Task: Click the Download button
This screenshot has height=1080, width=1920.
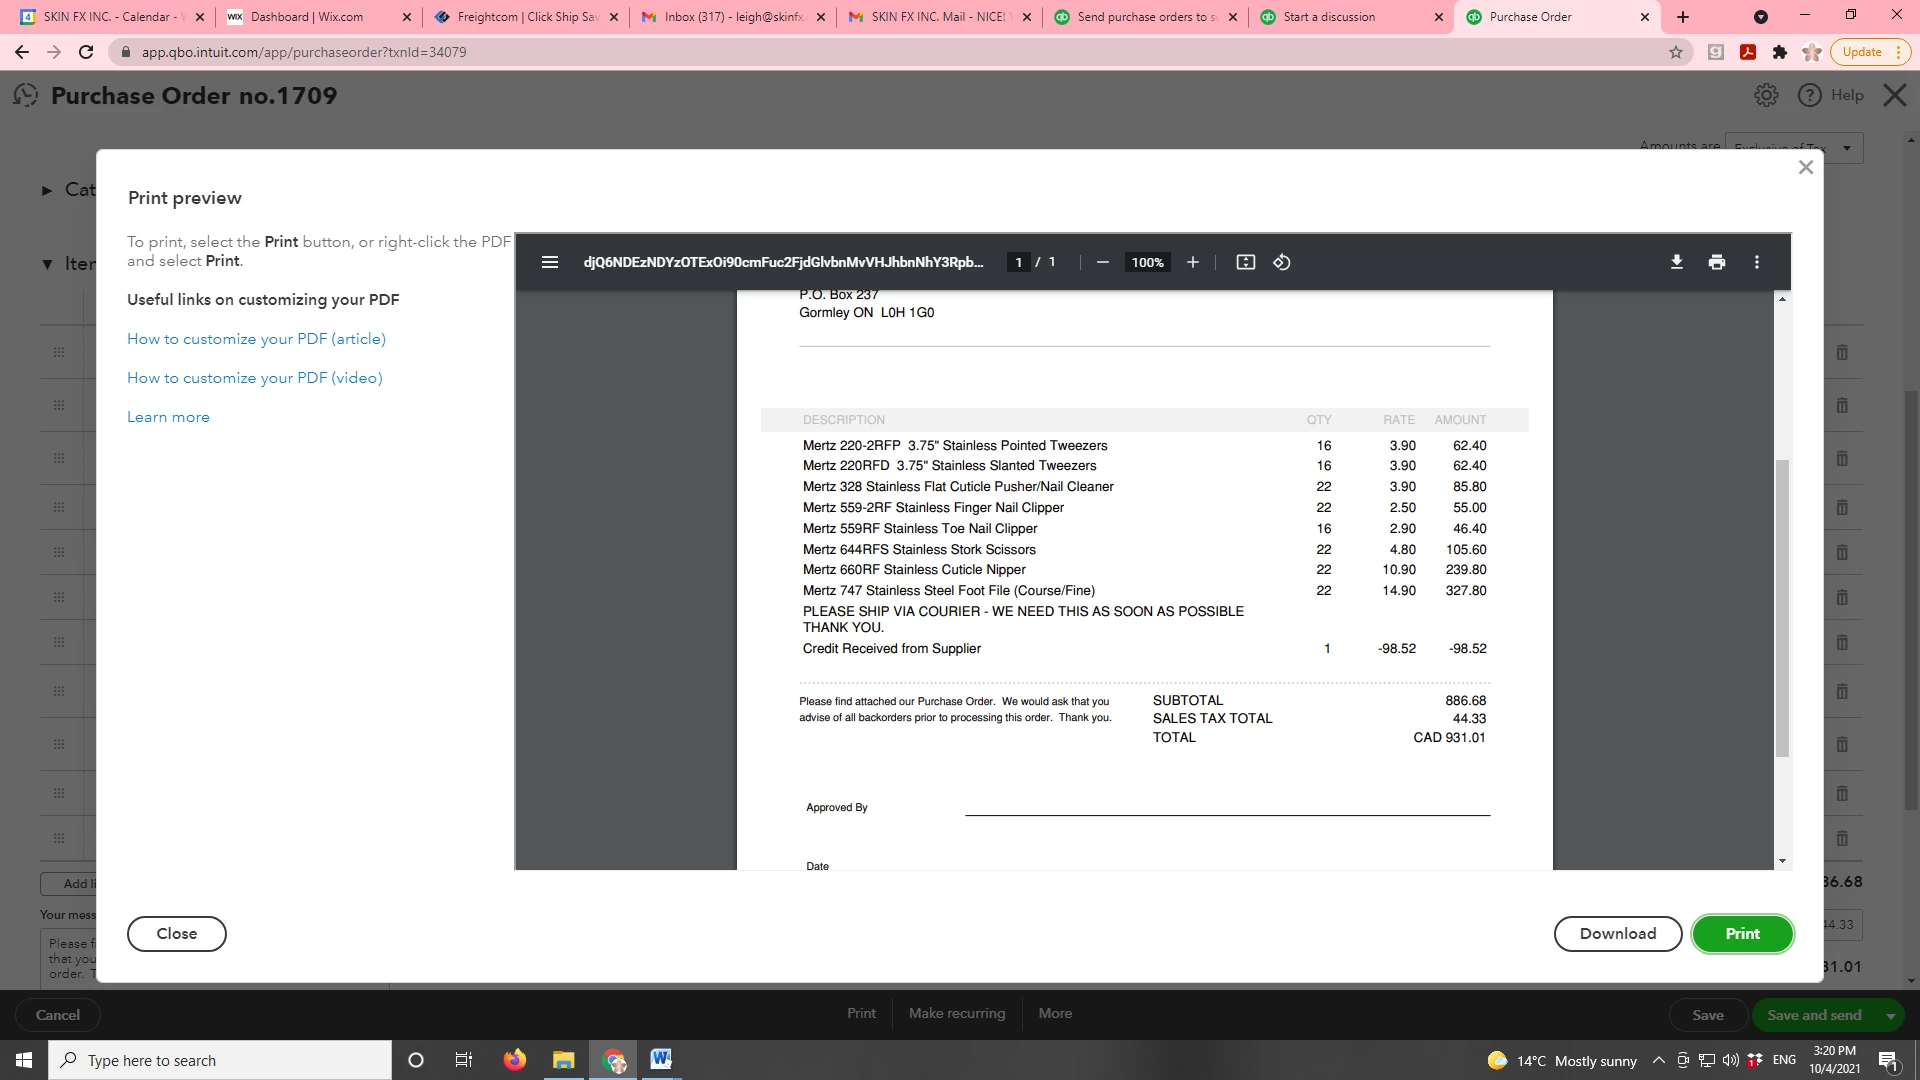Action: (x=1618, y=933)
